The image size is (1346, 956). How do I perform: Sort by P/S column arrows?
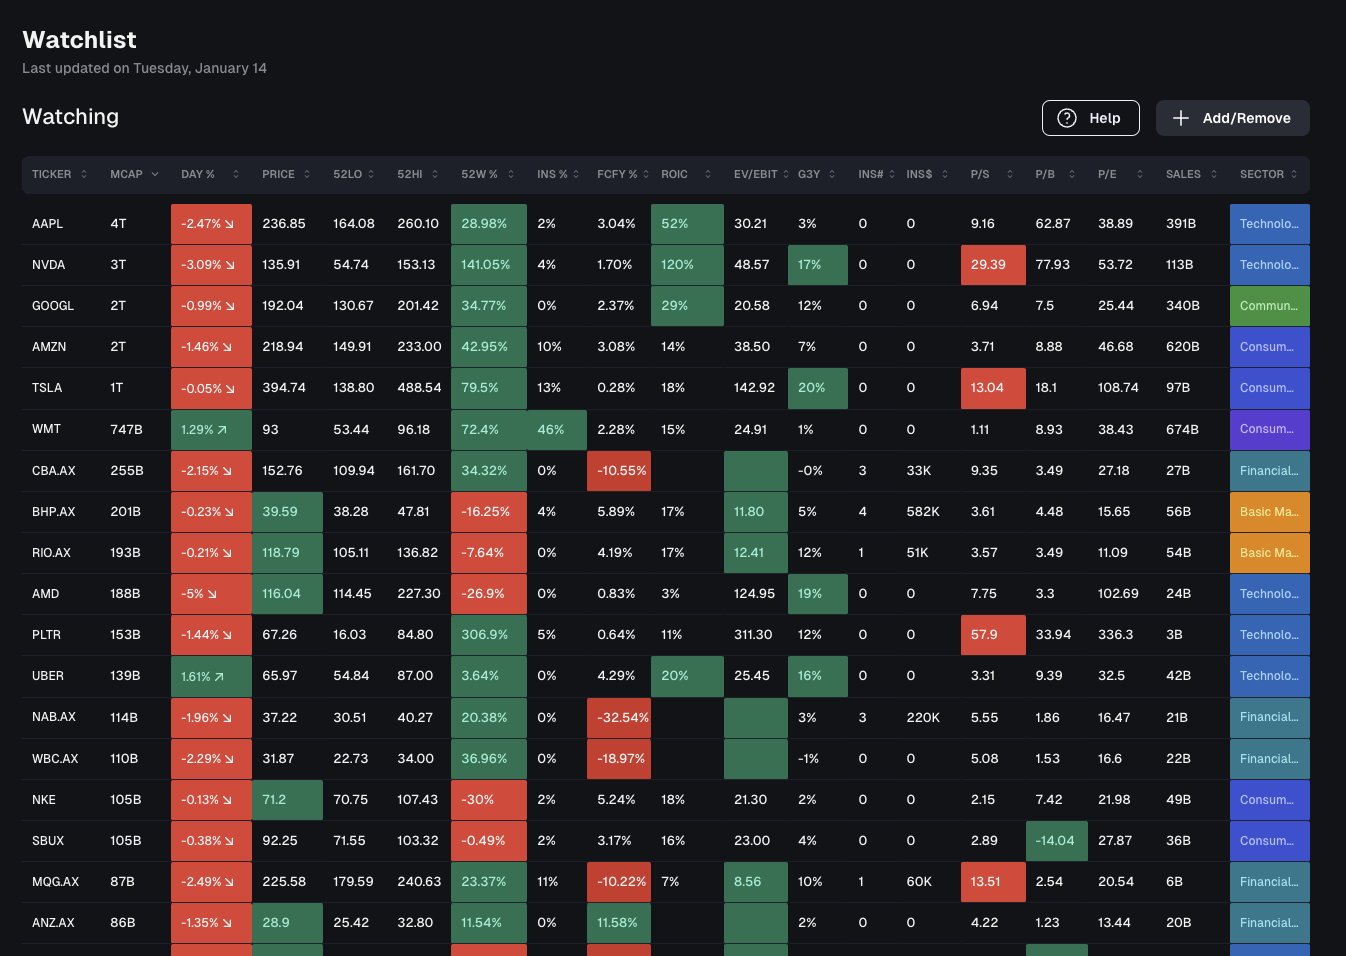(1010, 174)
